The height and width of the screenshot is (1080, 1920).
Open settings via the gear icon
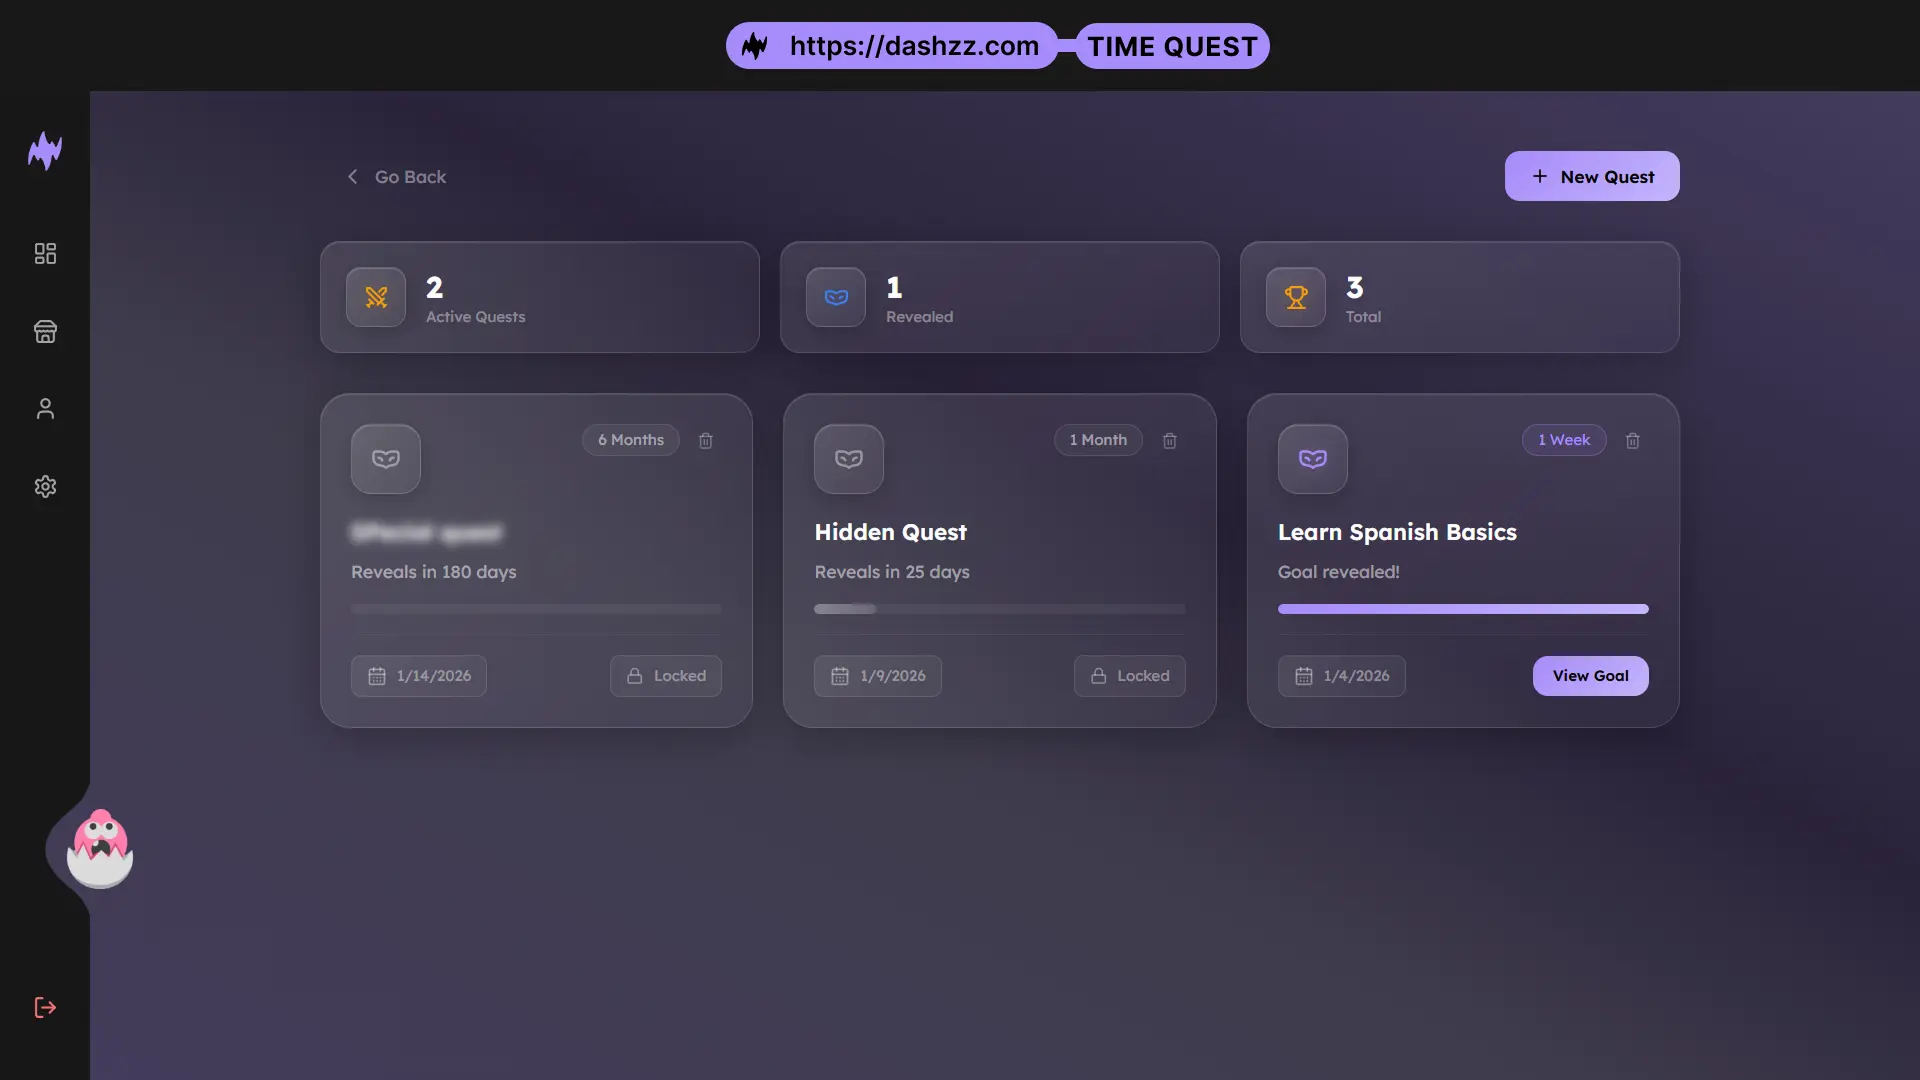tap(45, 487)
